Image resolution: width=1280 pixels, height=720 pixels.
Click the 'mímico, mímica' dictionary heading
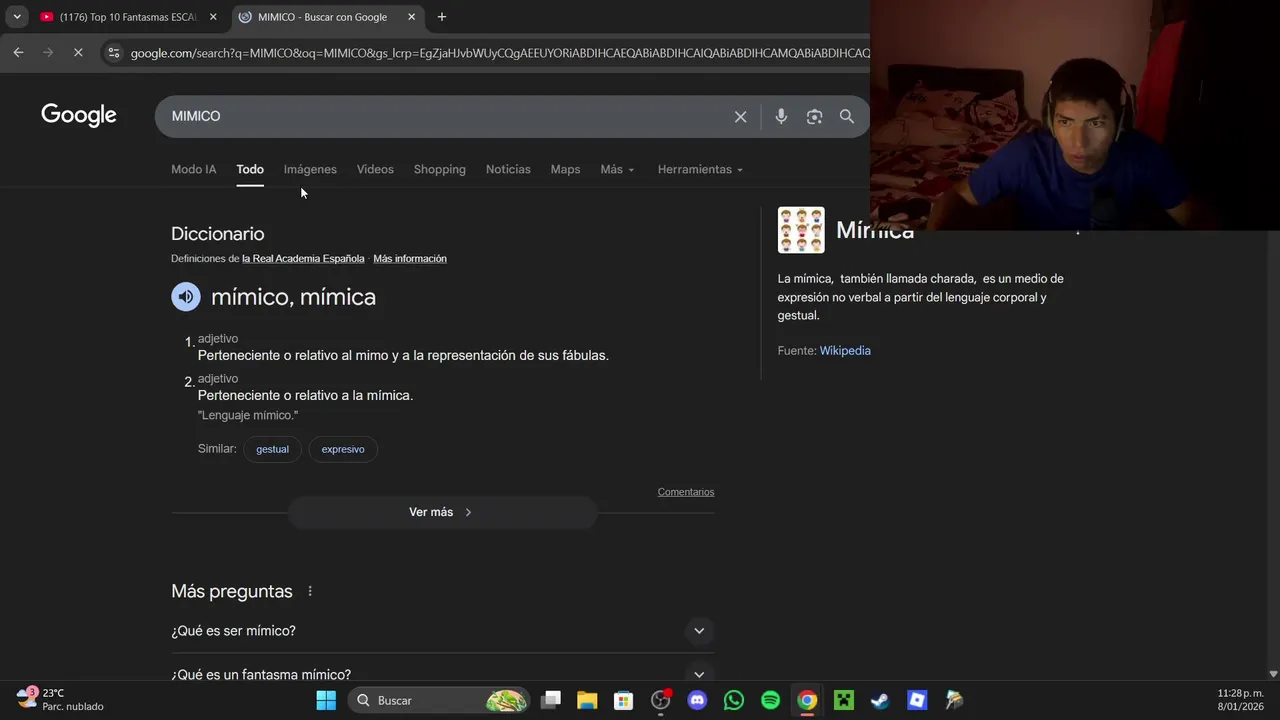(293, 297)
